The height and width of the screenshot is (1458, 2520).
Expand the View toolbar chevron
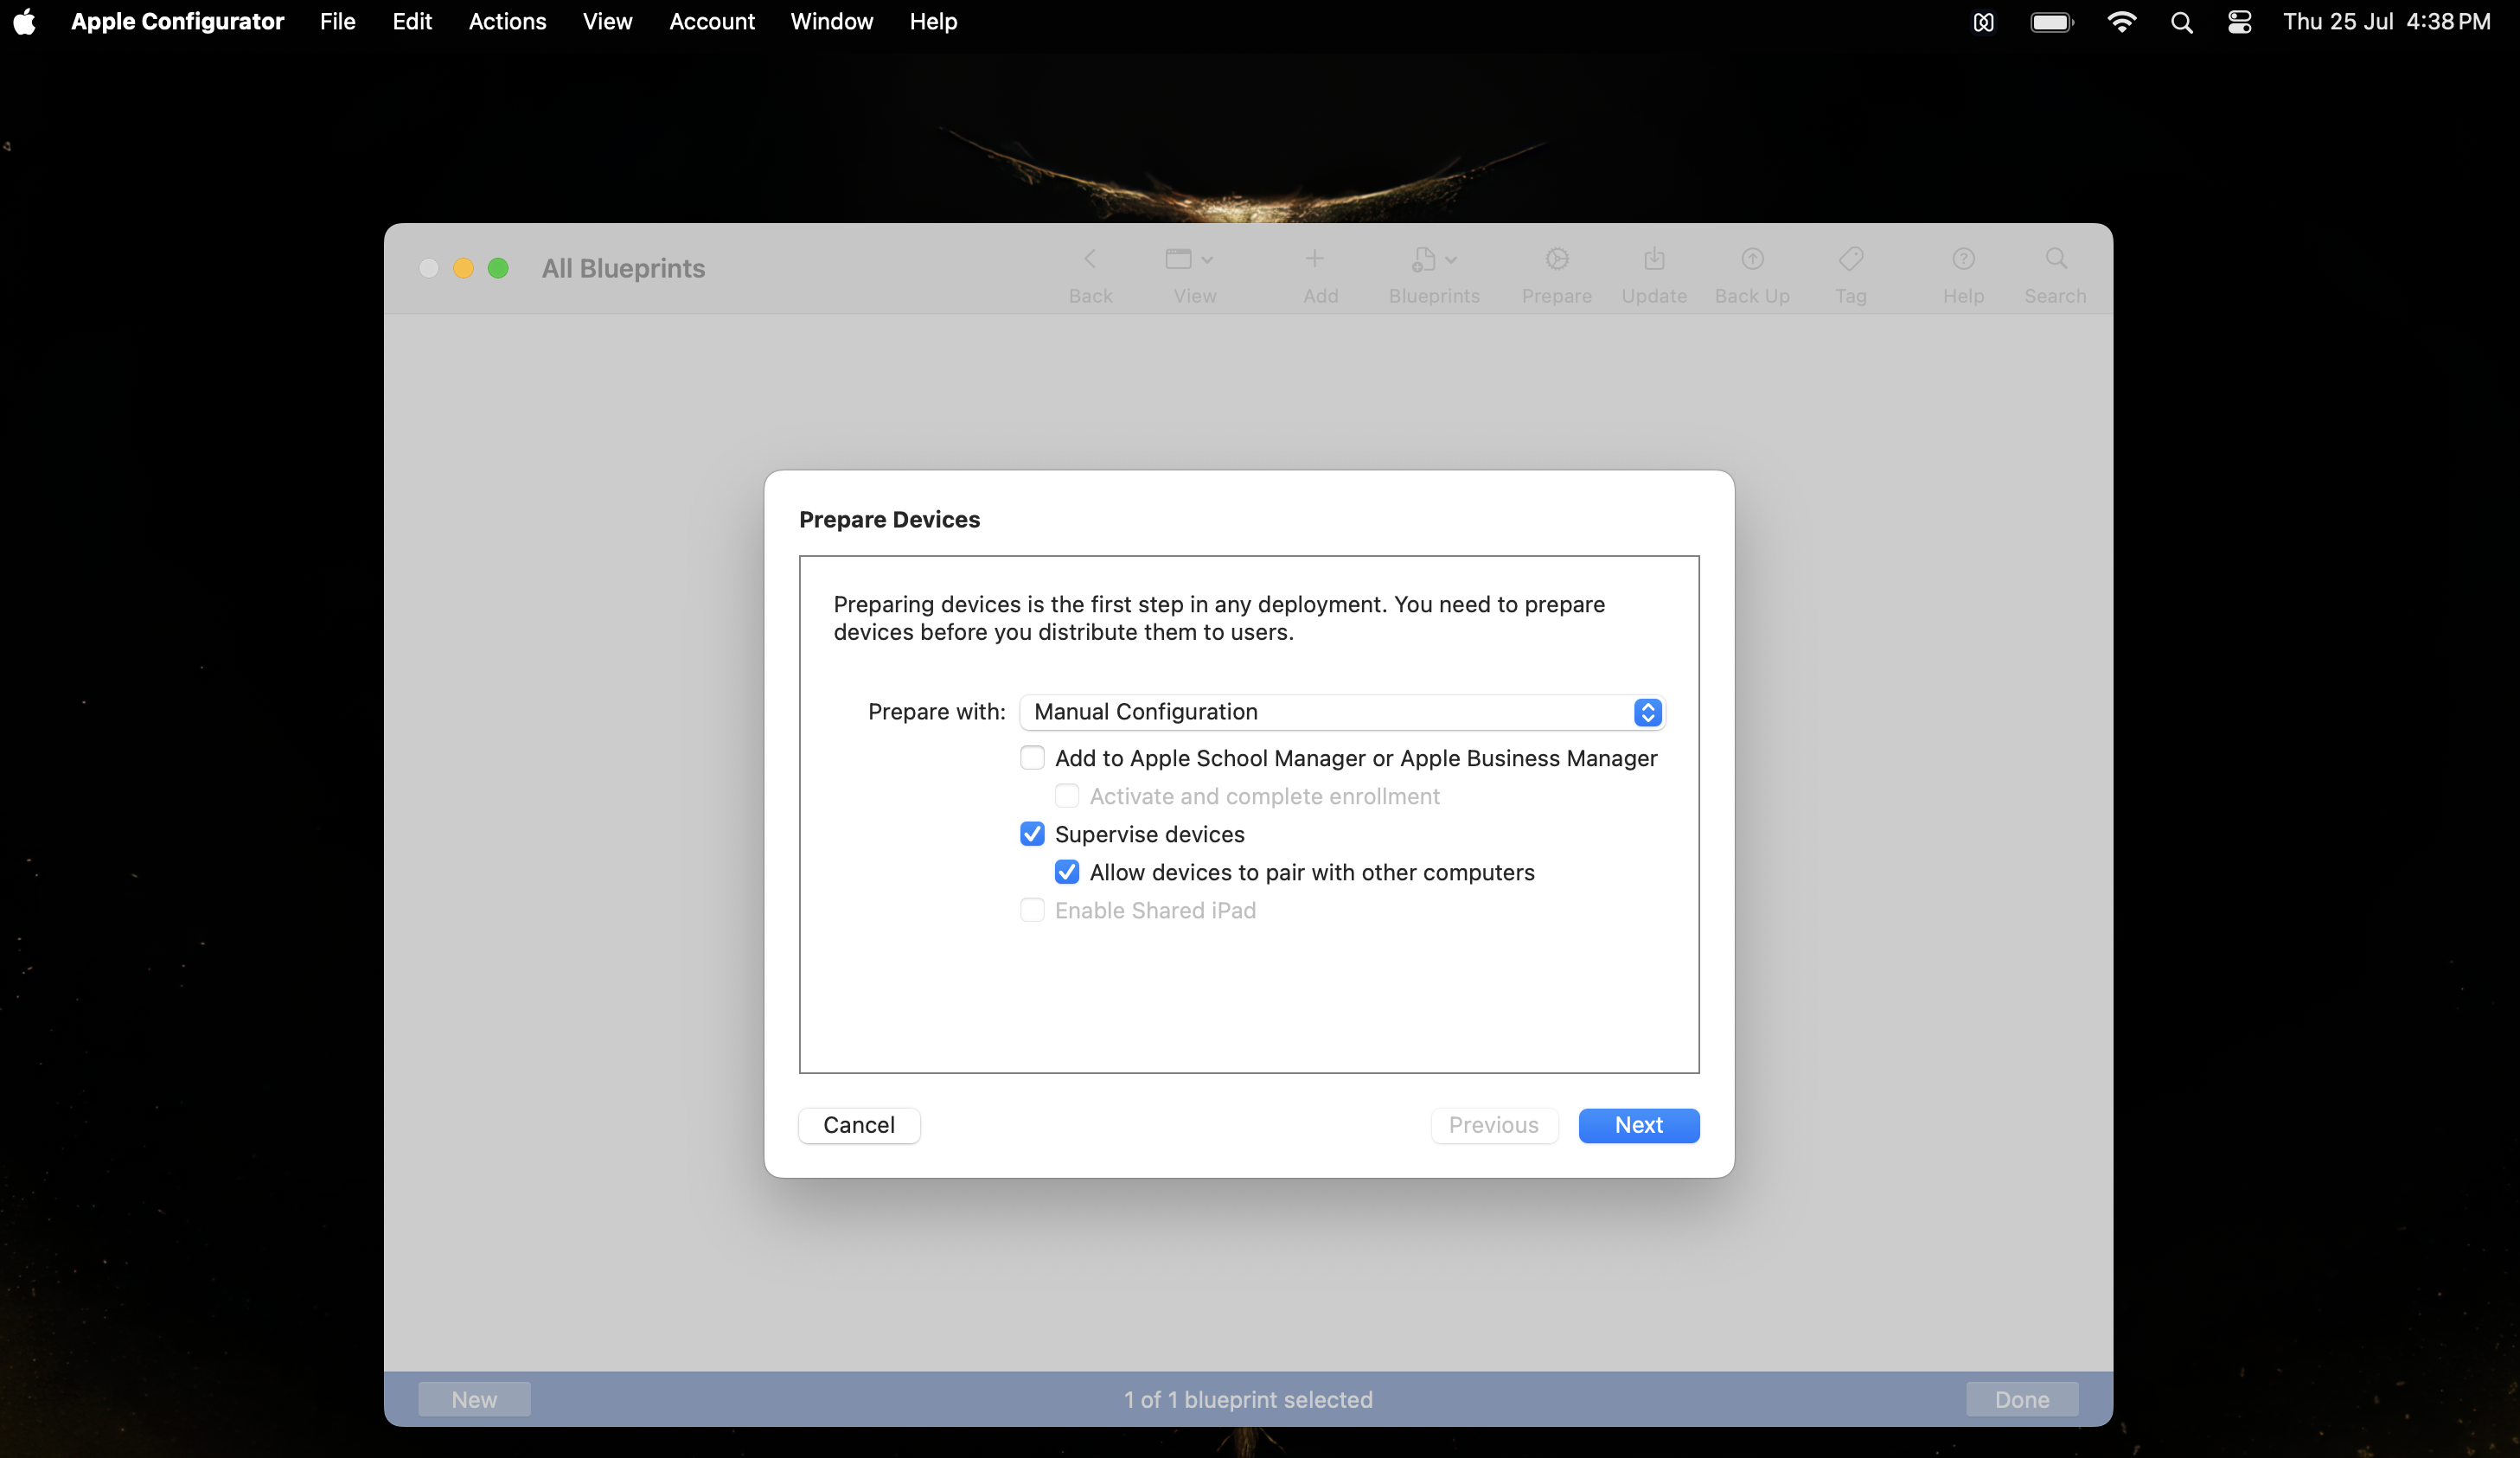tap(1207, 260)
